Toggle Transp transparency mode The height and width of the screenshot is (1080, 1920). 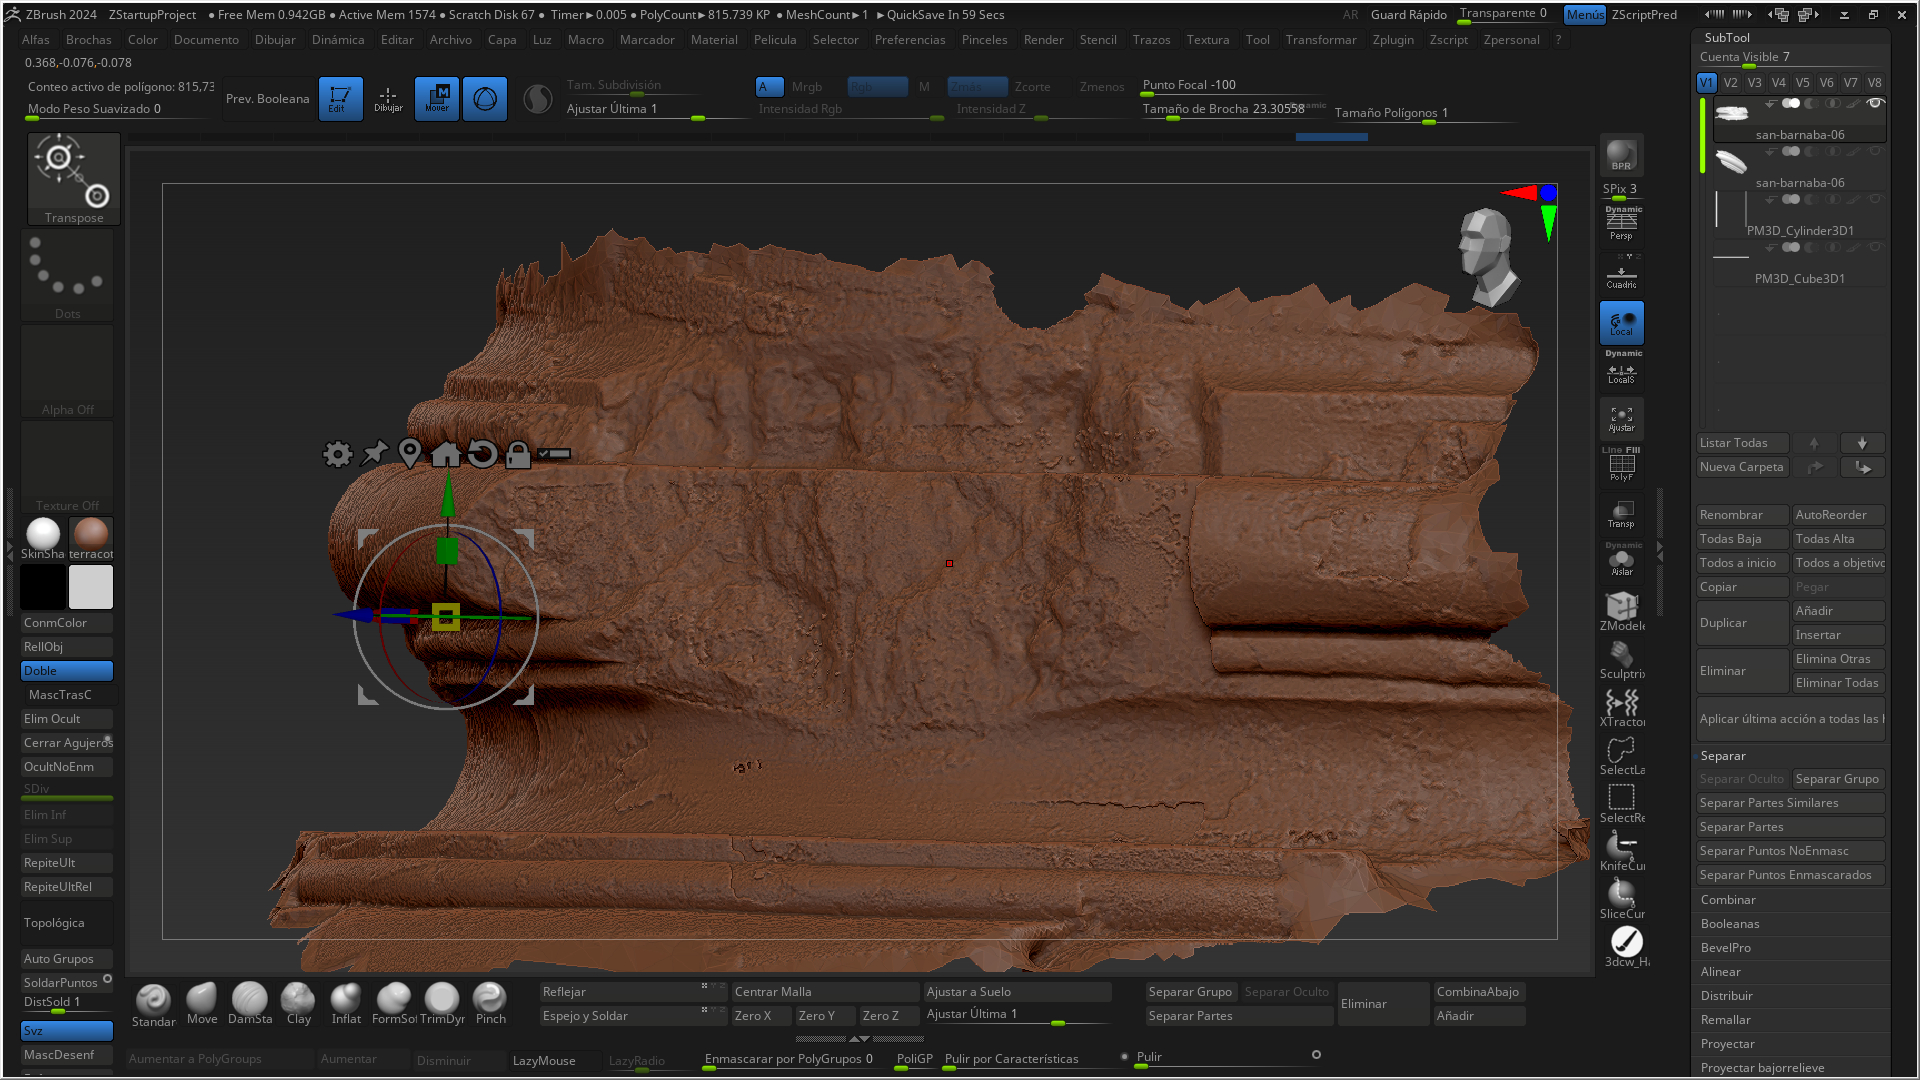click(1621, 514)
